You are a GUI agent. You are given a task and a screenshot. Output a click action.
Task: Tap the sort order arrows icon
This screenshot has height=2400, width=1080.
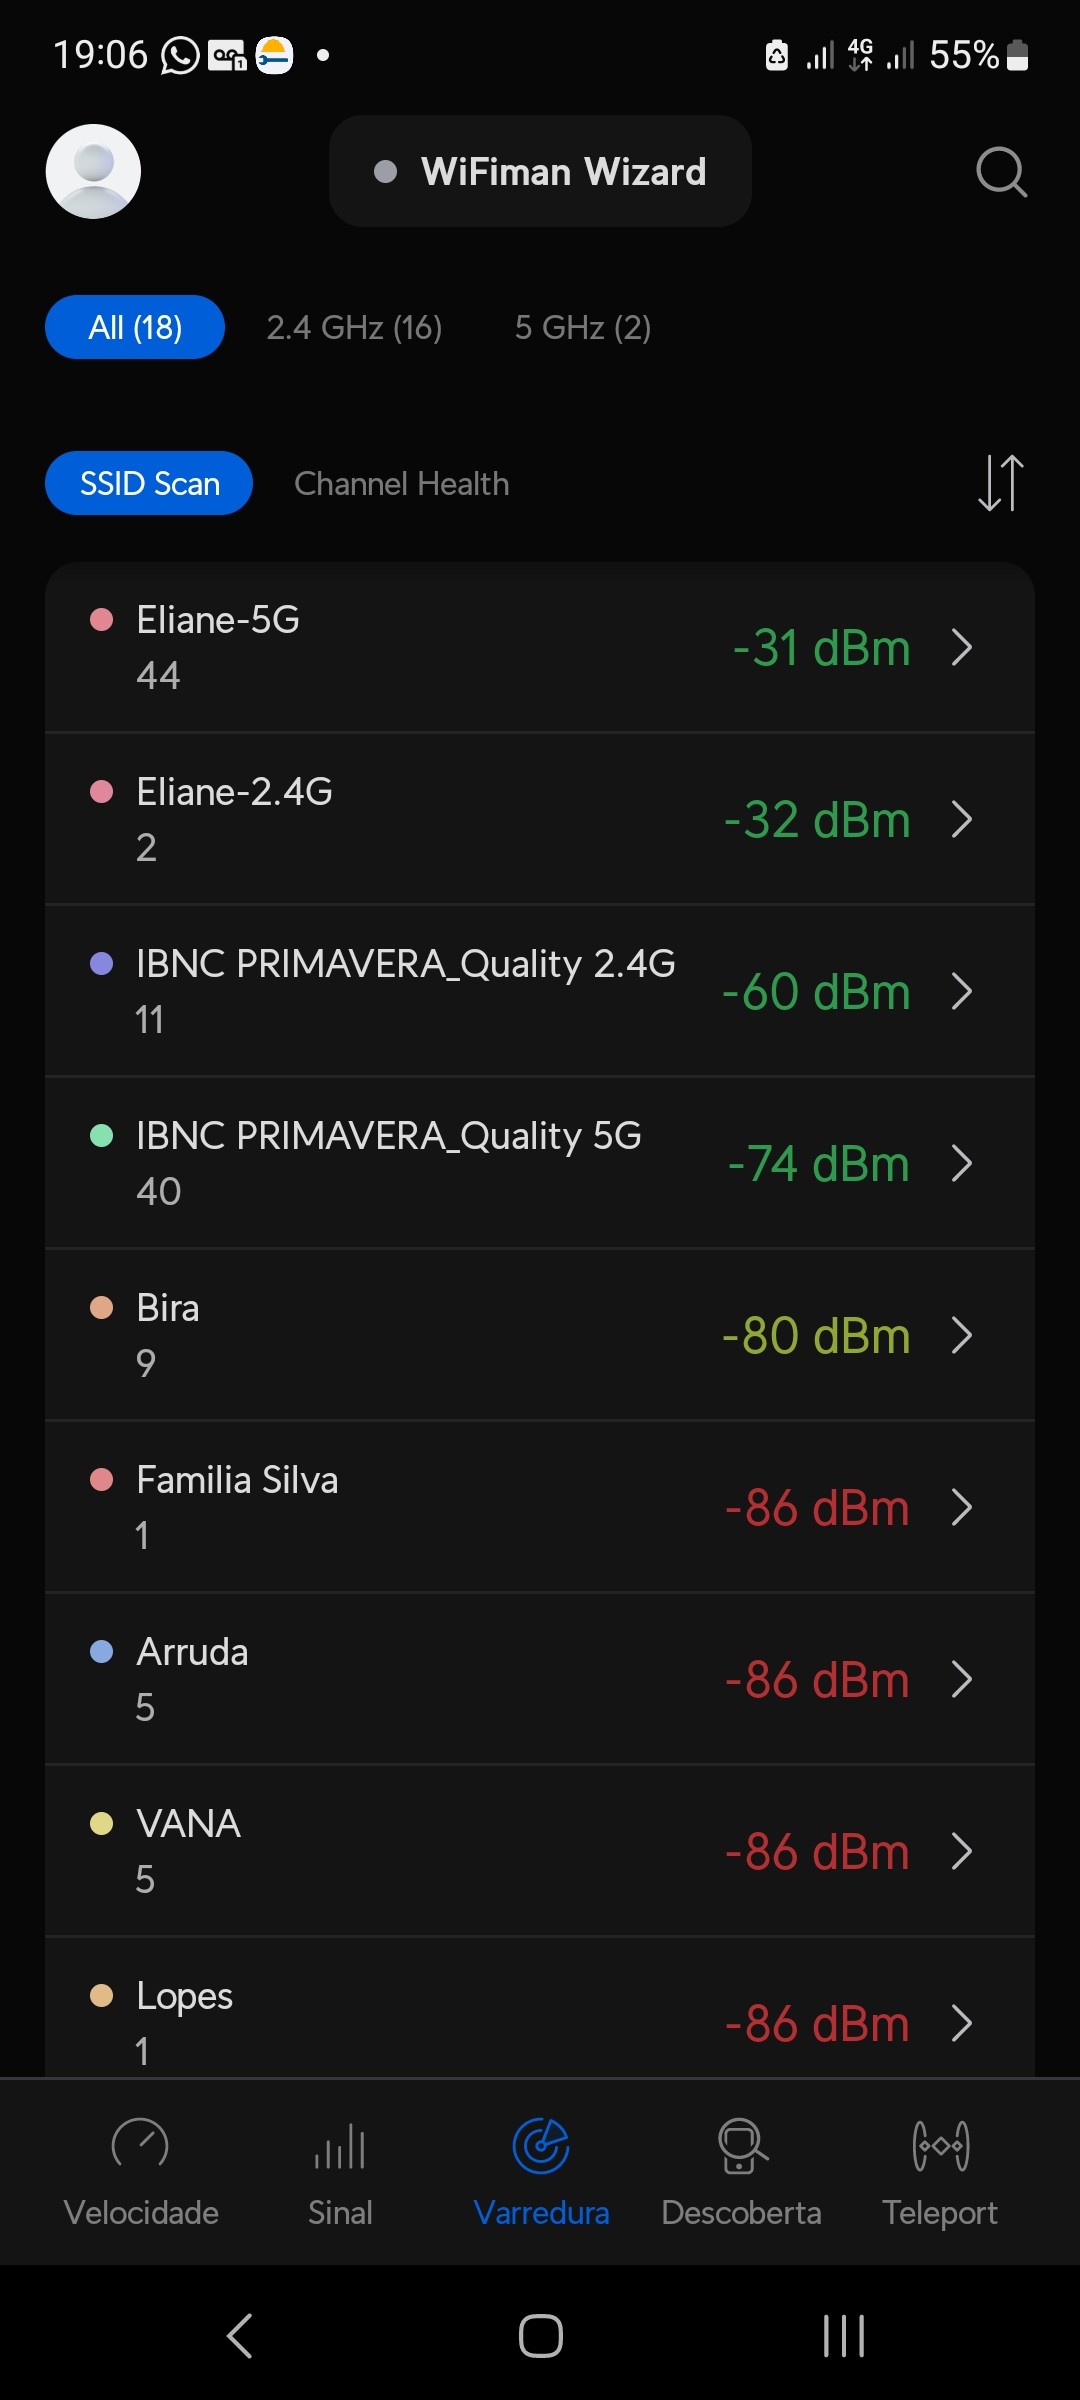[1001, 483]
